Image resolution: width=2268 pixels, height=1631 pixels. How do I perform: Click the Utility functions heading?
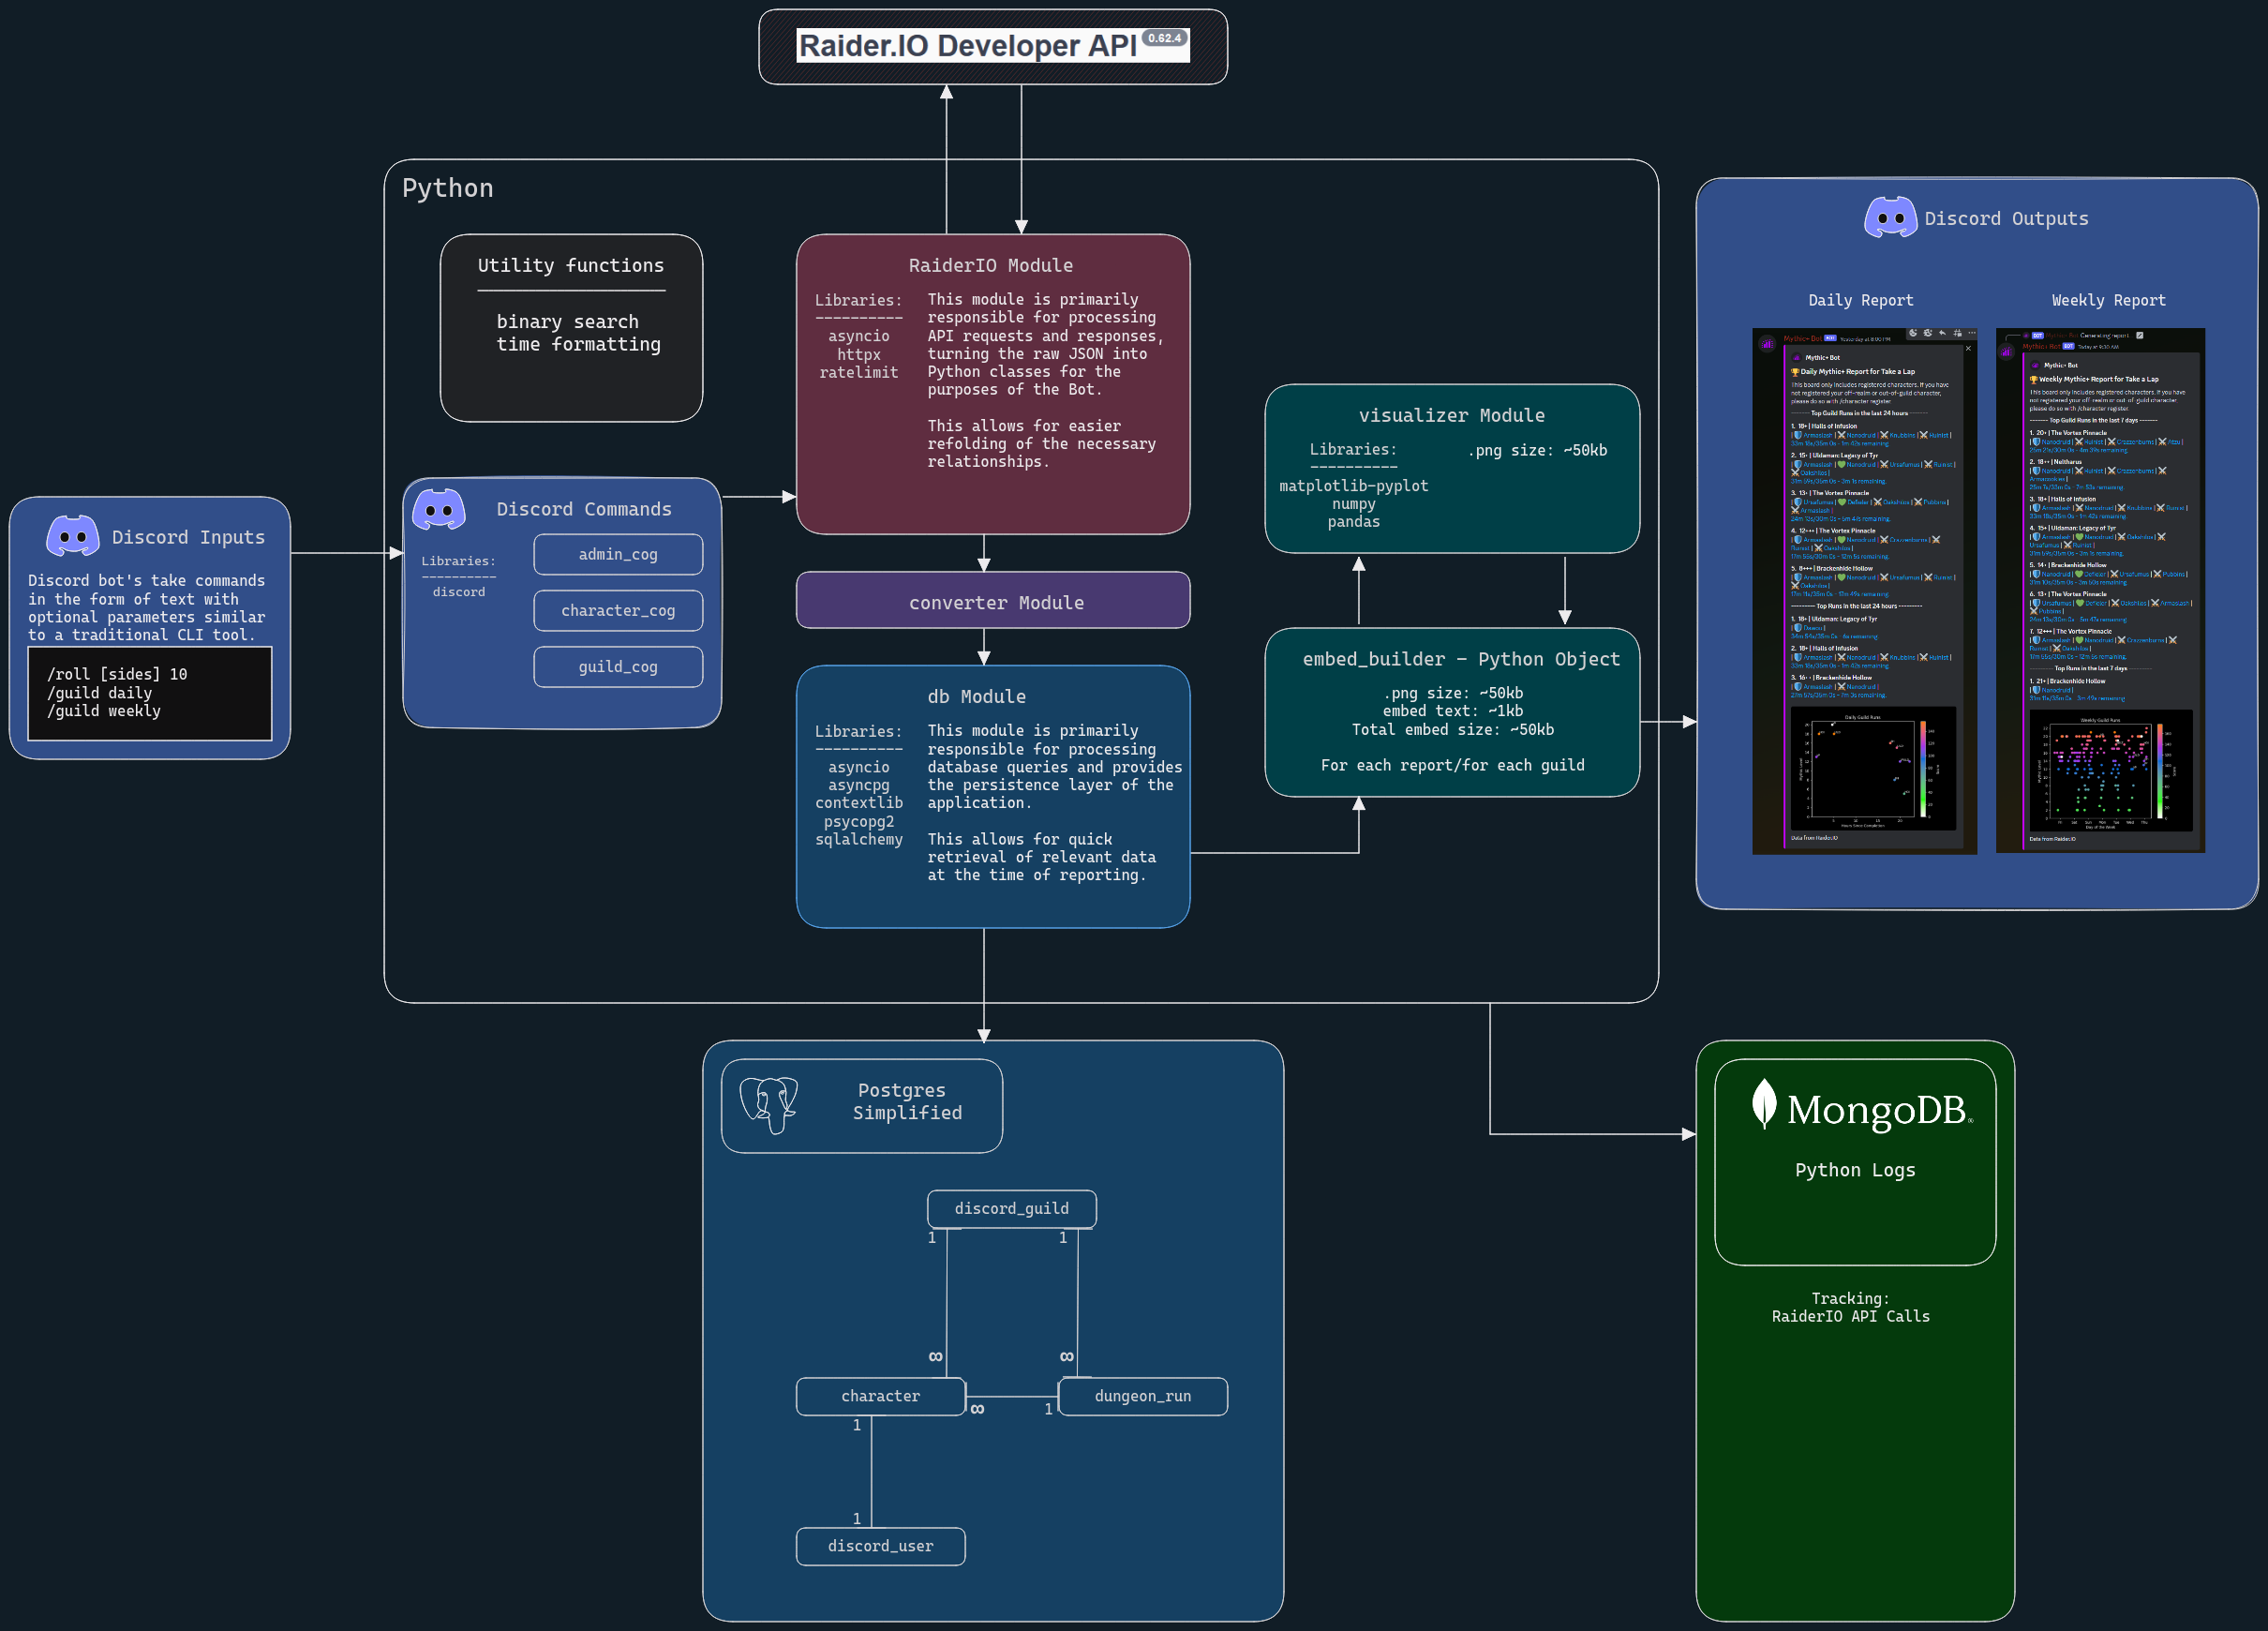click(x=571, y=265)
